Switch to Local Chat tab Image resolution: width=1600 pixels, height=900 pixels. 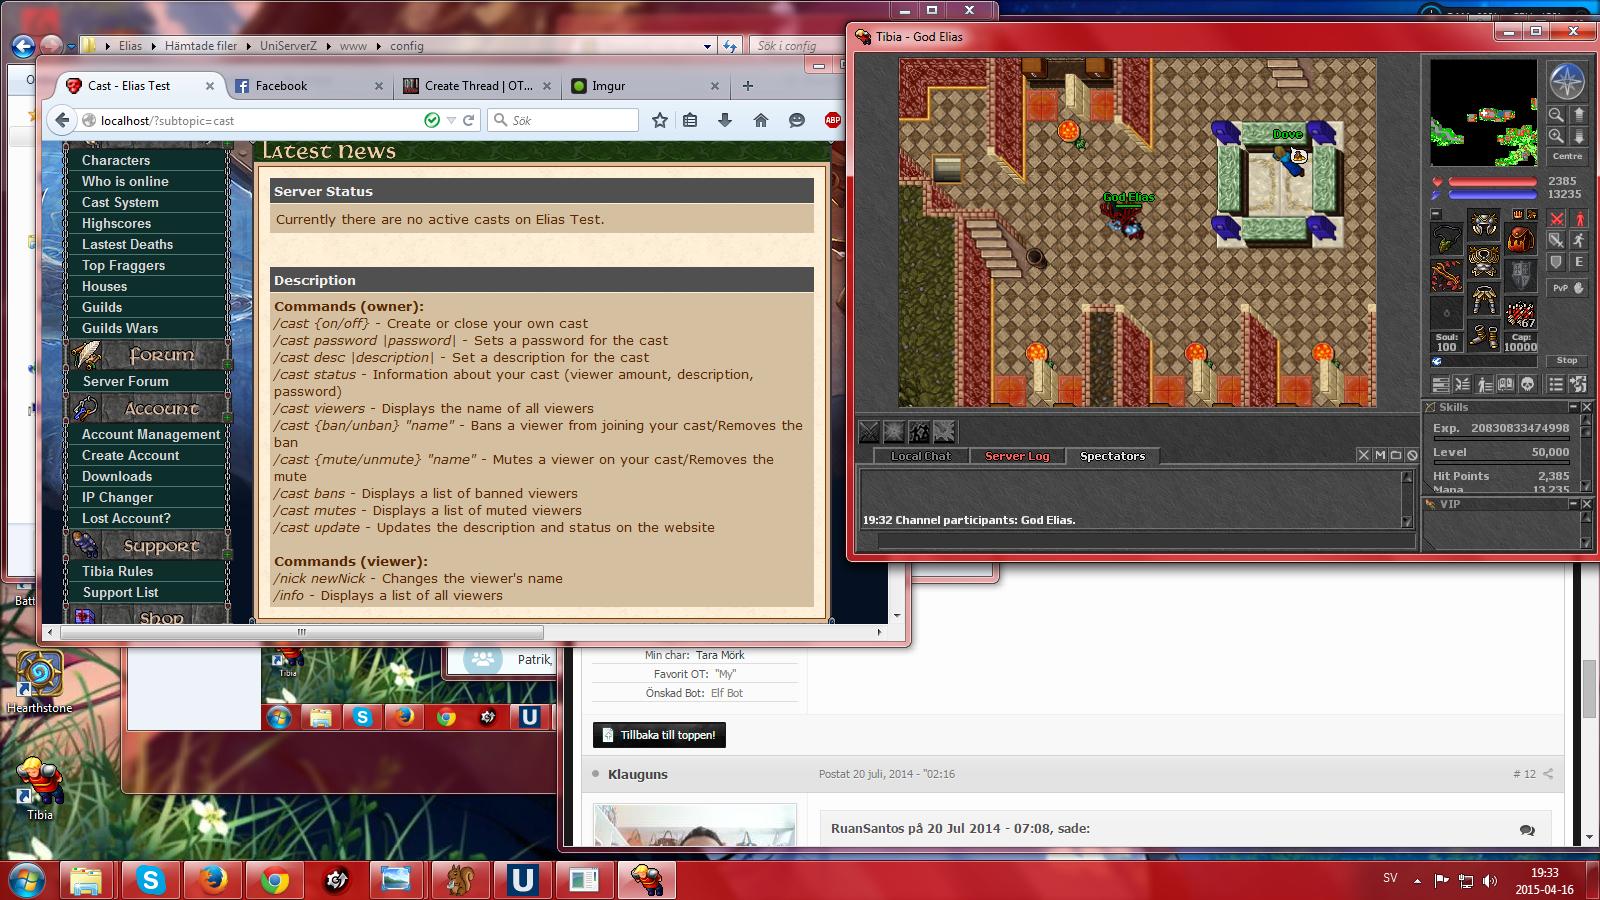coord(920,456)
